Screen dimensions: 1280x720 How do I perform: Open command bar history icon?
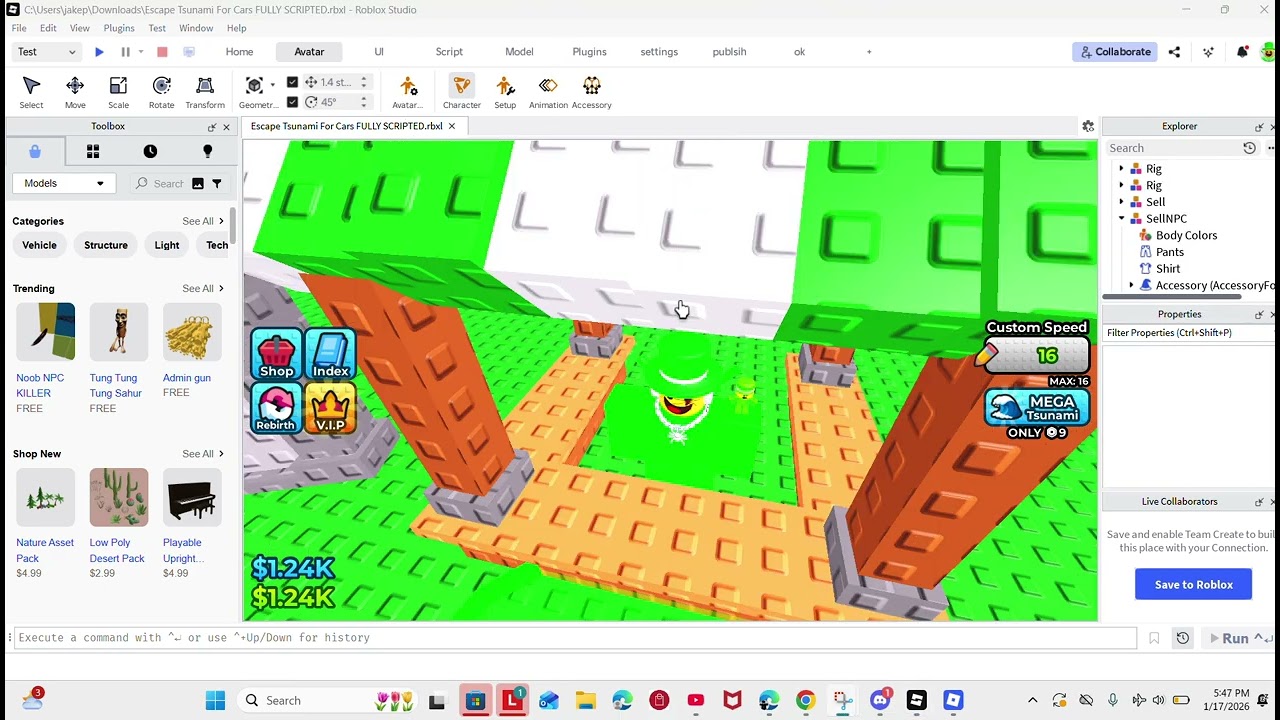1183,638
